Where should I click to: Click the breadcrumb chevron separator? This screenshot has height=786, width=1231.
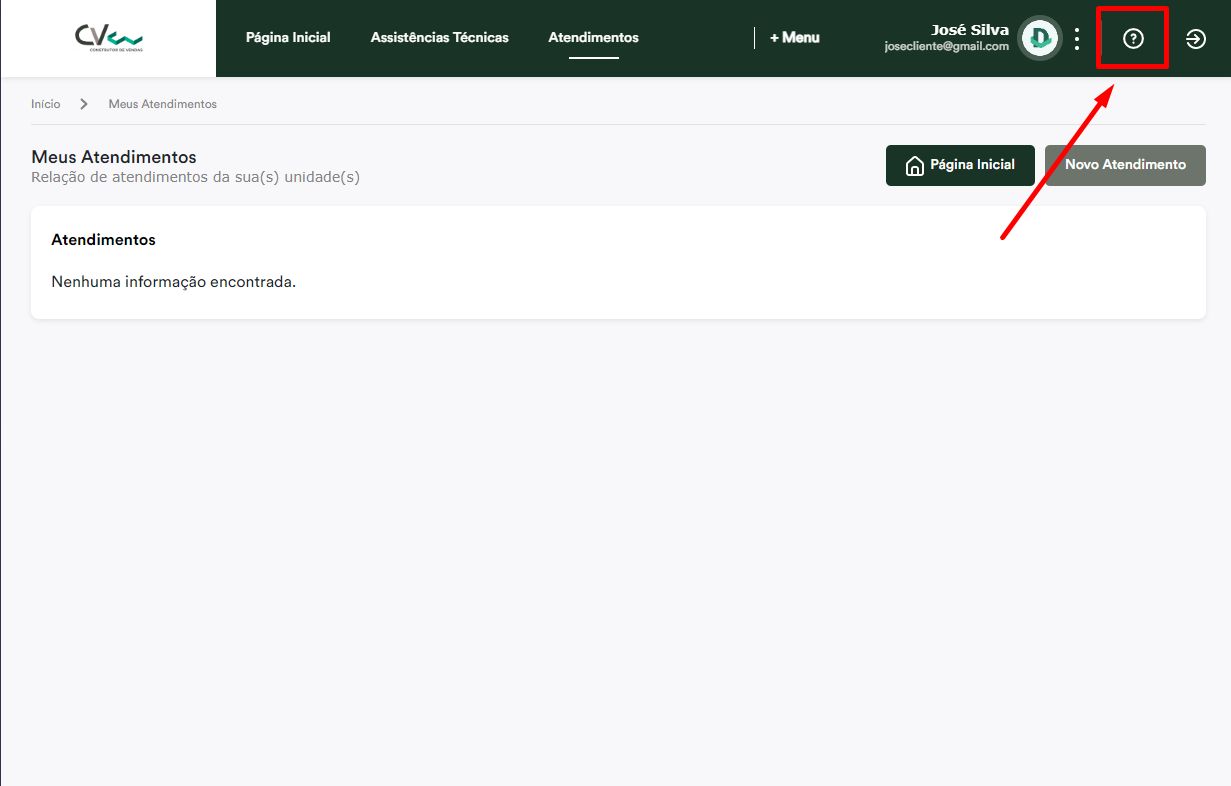(84, 104)
